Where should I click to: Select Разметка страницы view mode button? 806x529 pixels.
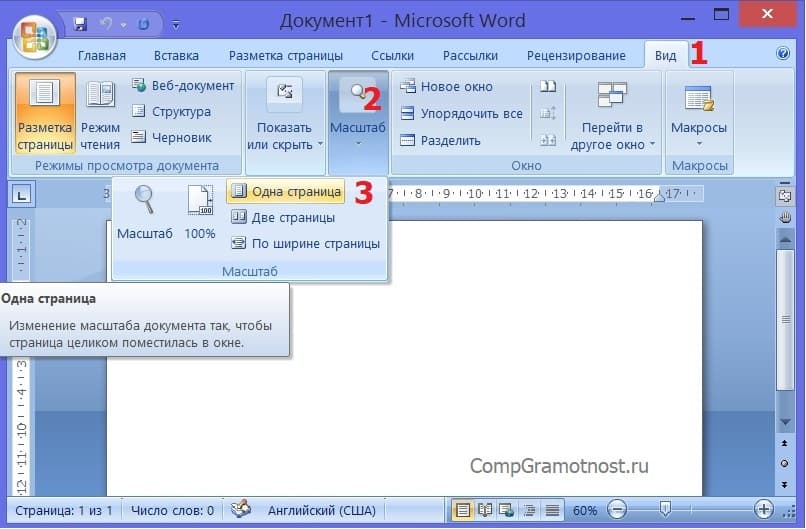pyautogui.click(x=45, y=113)
